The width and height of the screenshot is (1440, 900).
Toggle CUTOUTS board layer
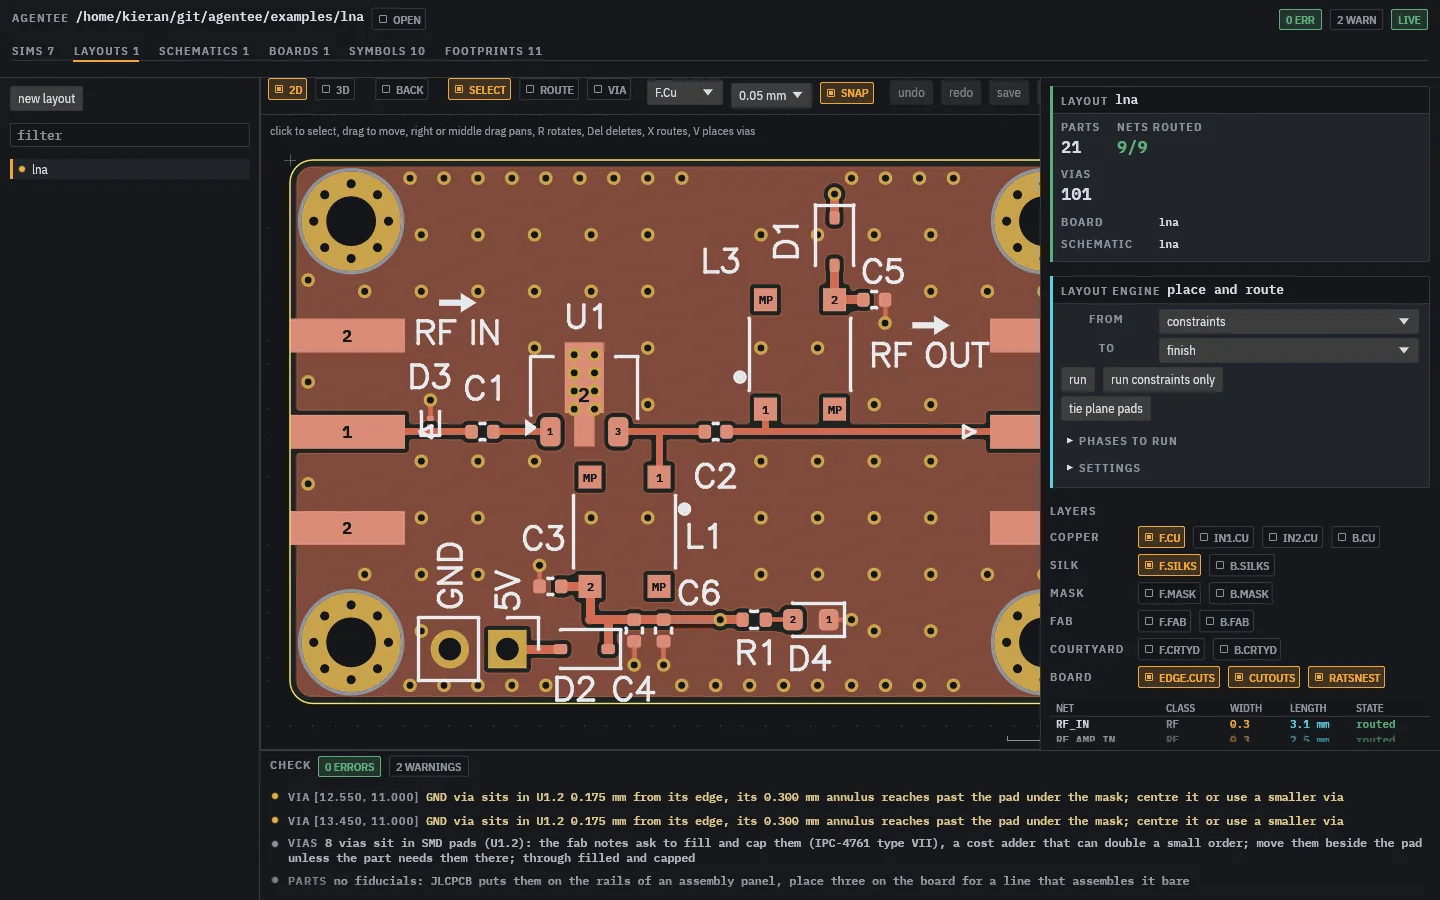click(x=1264, y=678)
